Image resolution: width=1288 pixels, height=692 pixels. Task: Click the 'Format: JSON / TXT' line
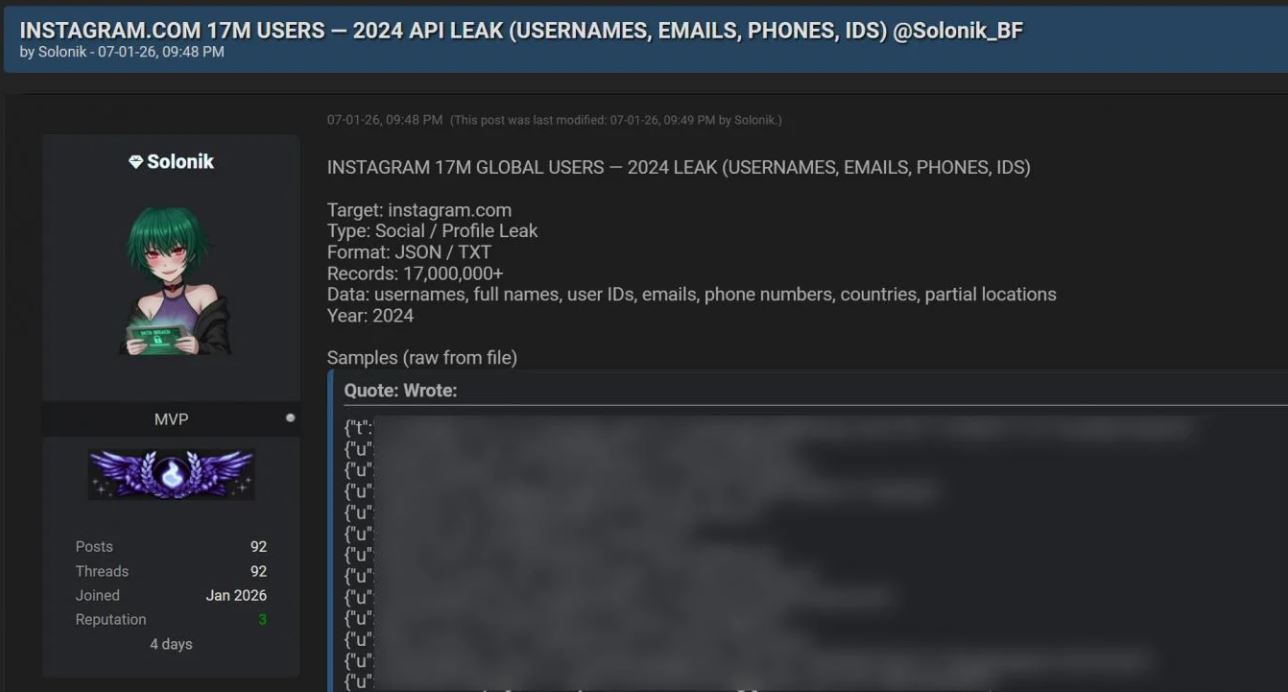(x=409, y=252)
